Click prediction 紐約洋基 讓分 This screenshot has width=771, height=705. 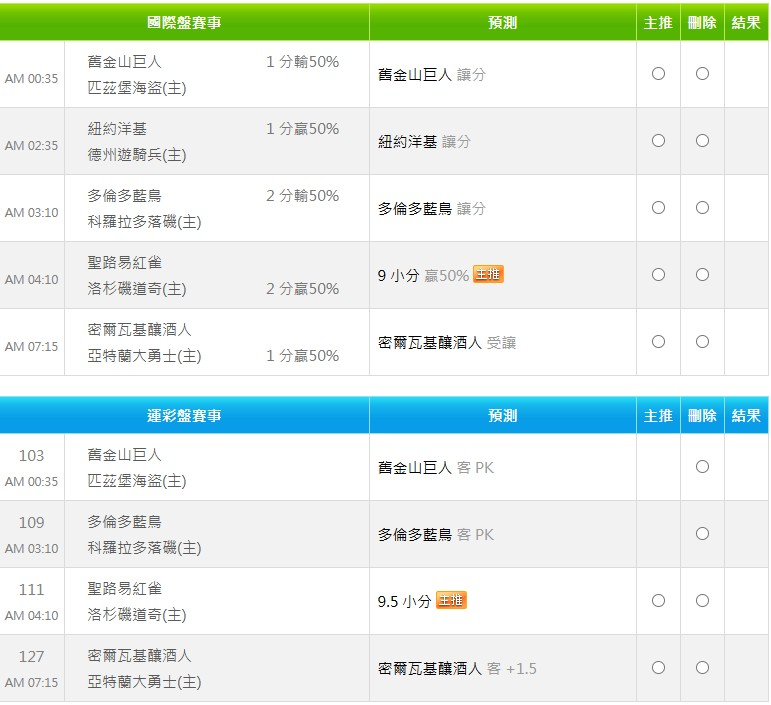[424, 142]
